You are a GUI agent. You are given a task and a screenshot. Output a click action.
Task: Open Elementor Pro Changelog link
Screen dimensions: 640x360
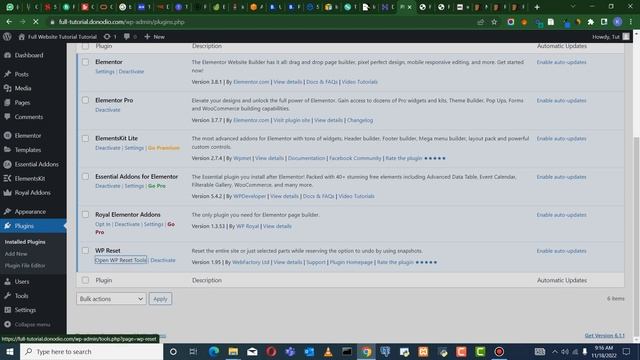[x=360, y=120]
